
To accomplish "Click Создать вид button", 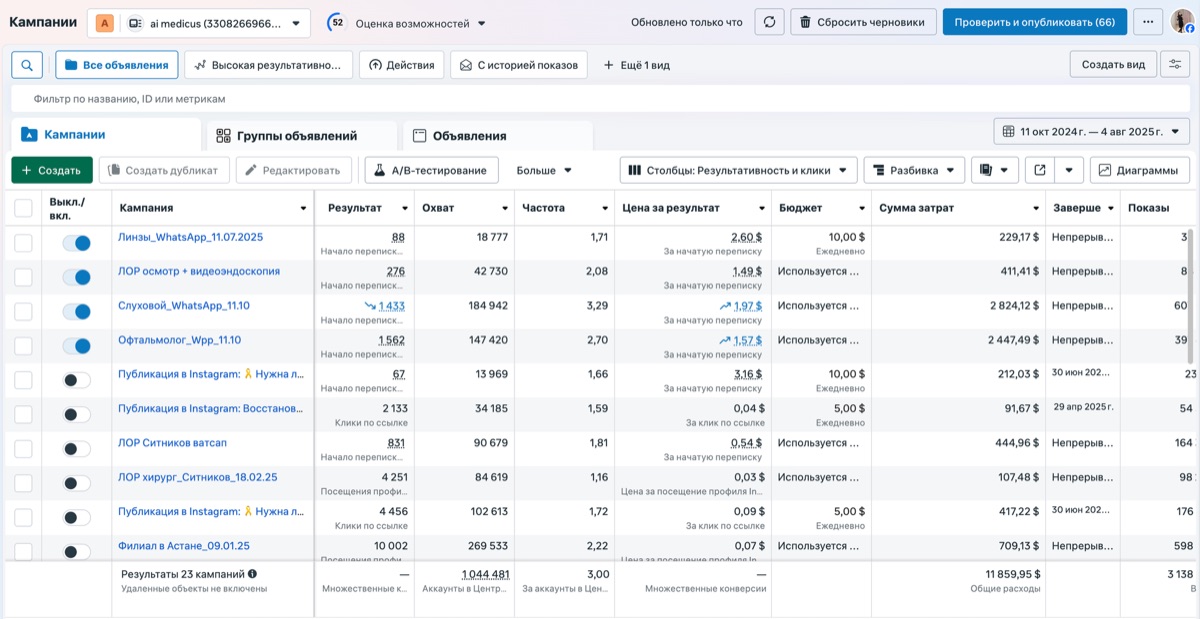I will [1113, 65].
